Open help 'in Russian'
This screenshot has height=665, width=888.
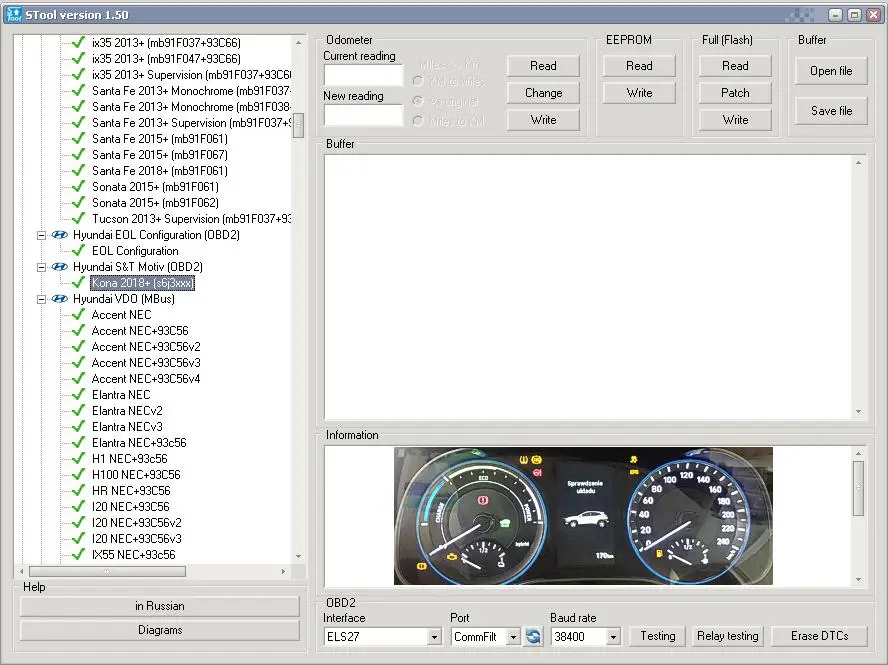click(x=160, y=606)
